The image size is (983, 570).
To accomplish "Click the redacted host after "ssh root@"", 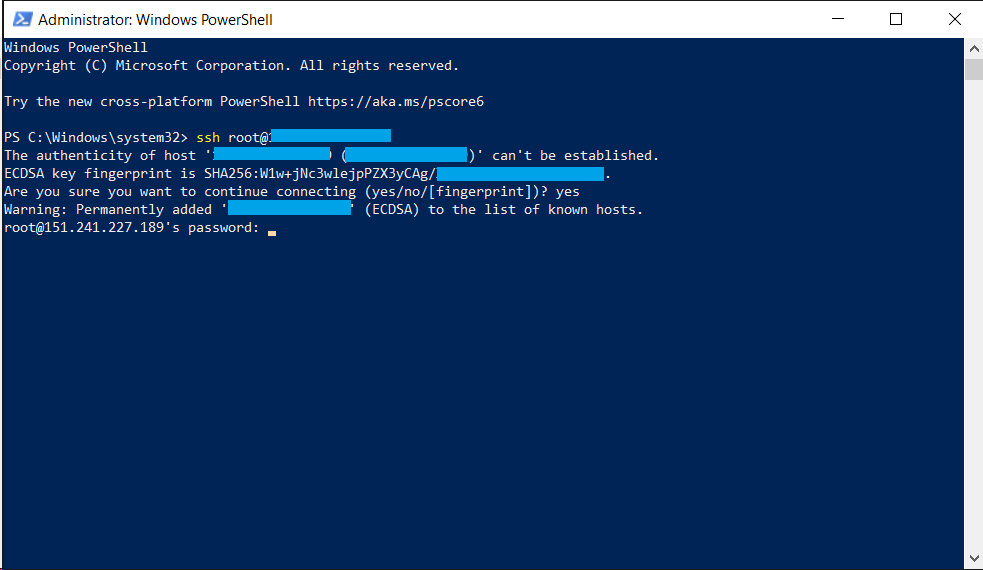I will tap(330, 137).
